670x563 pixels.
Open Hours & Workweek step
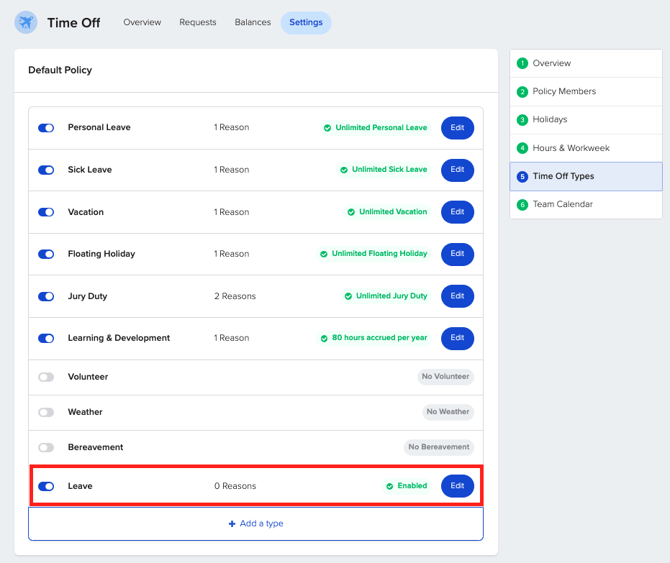coord(586,148)
